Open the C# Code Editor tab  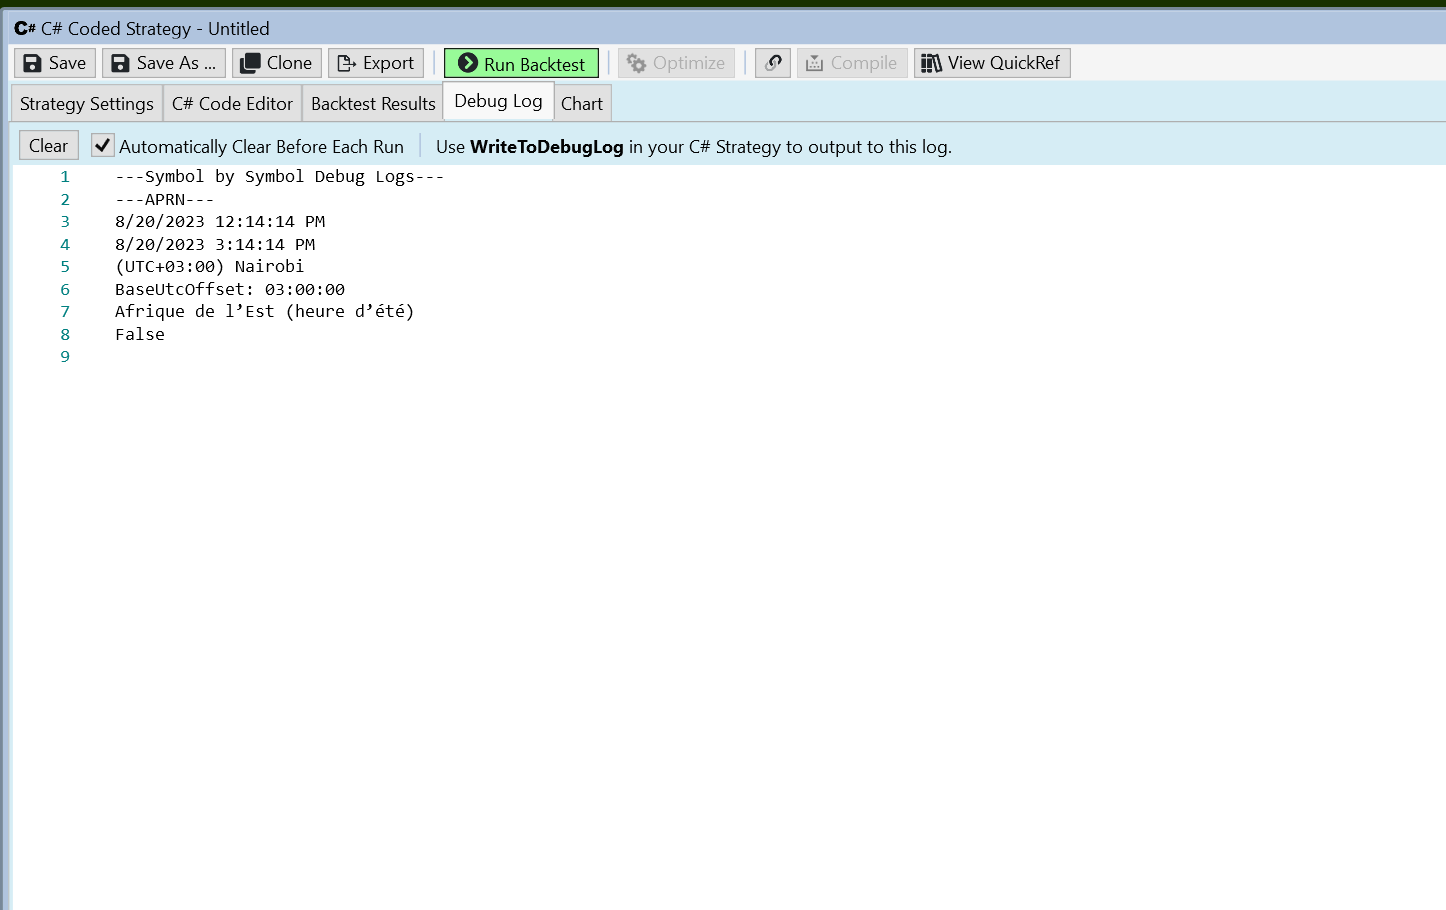232,104
